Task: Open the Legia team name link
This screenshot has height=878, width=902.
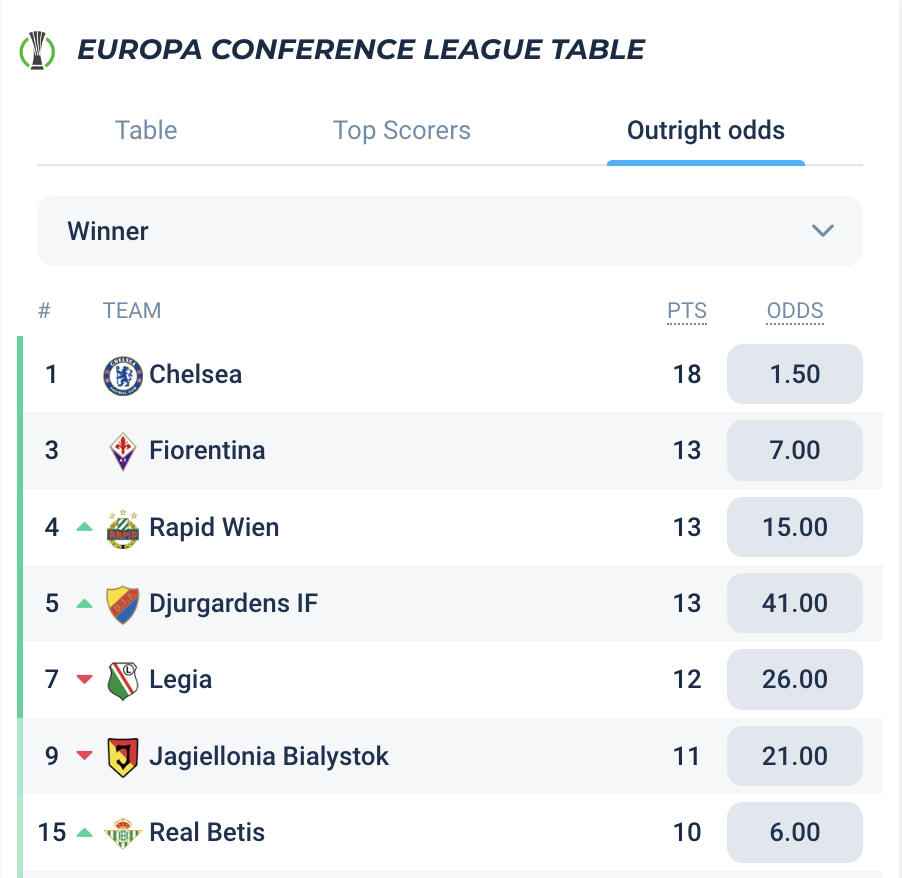Action: click(181, 680)
